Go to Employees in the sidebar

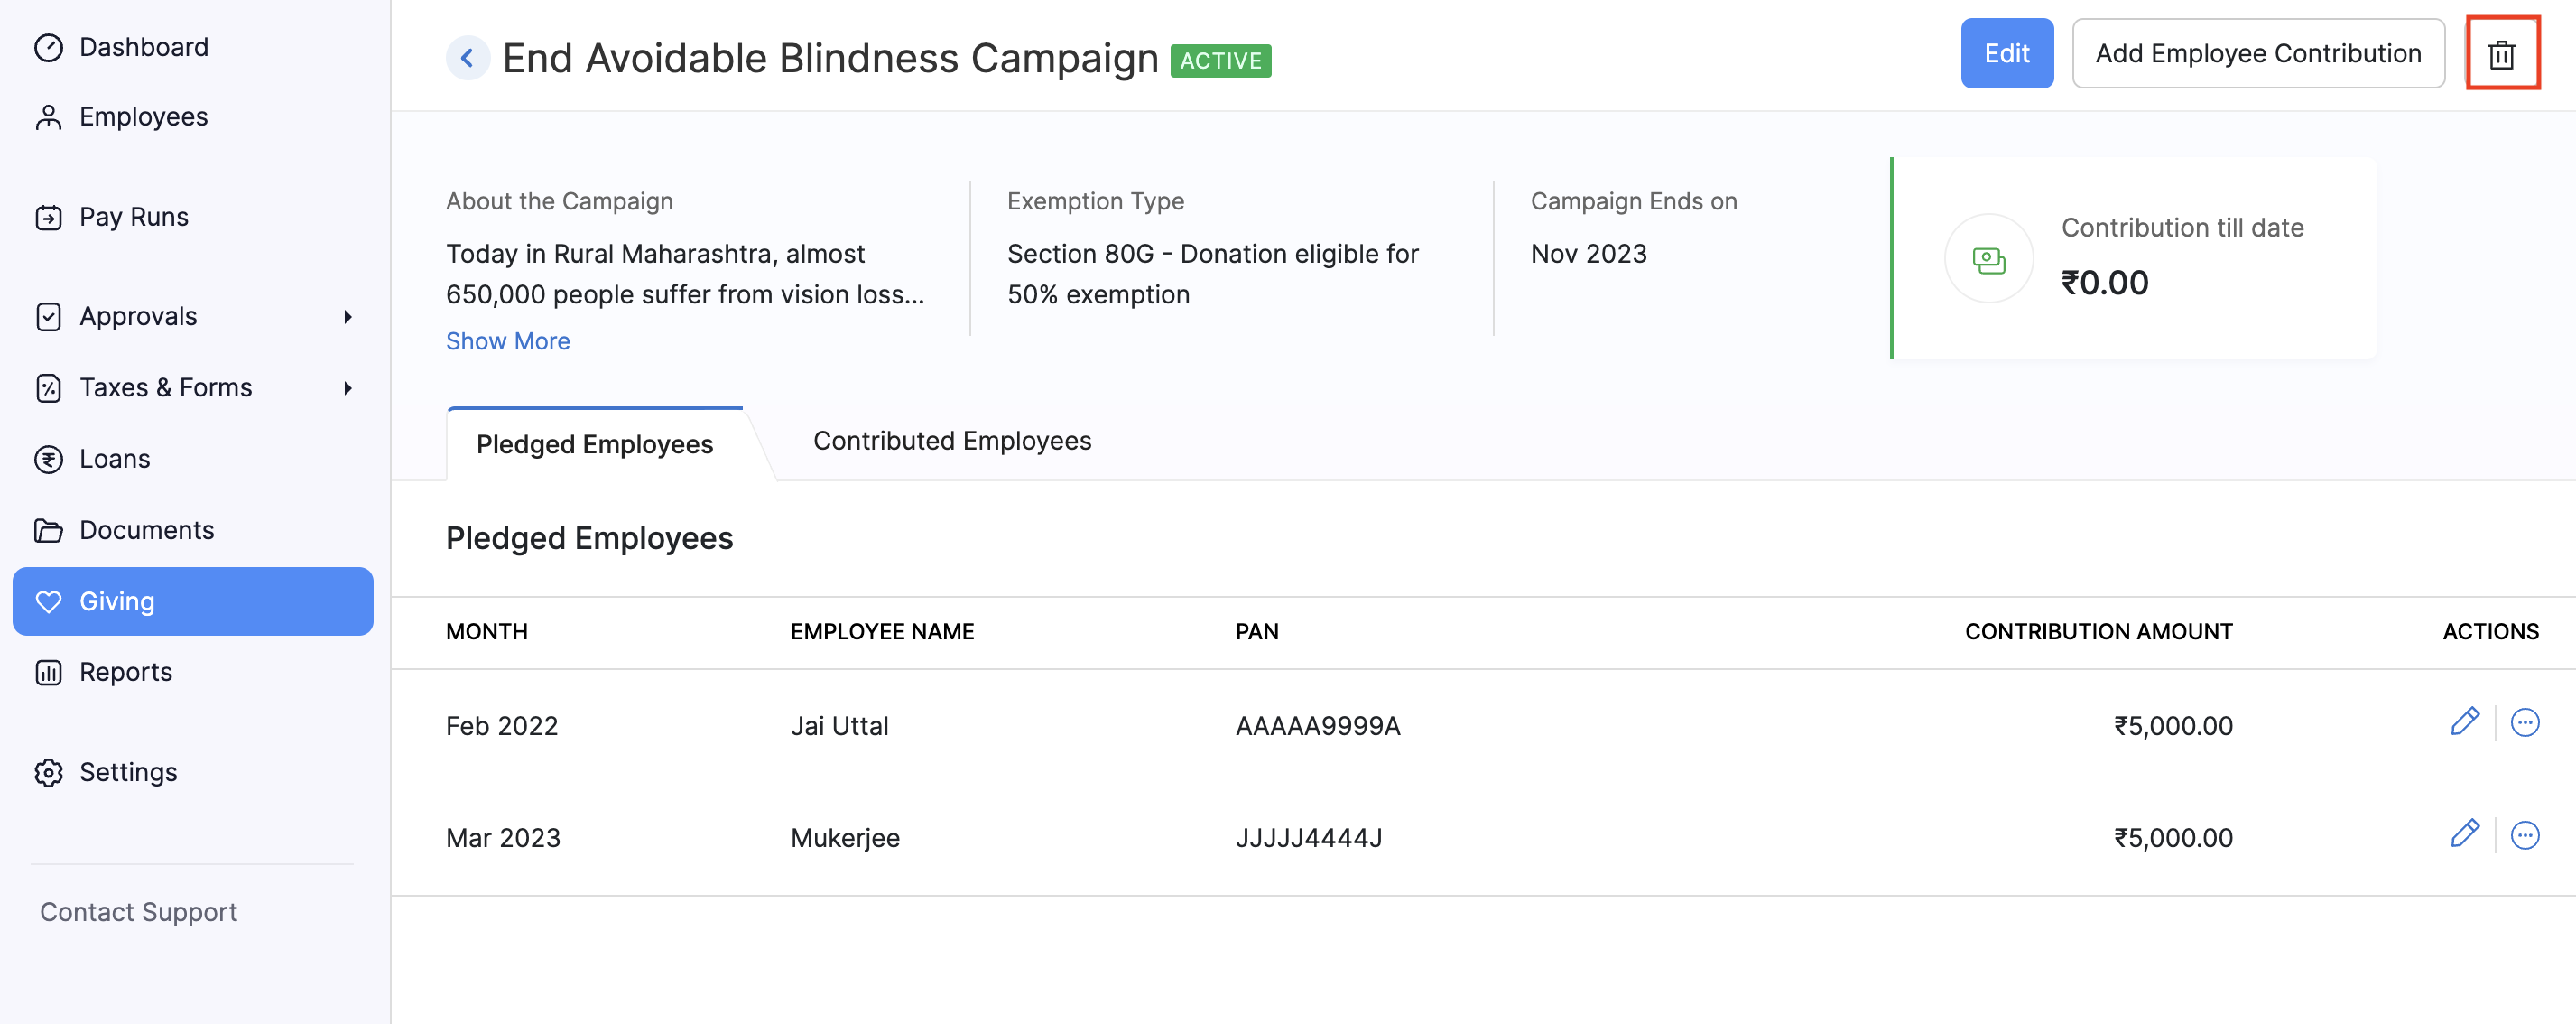(143, 117)
